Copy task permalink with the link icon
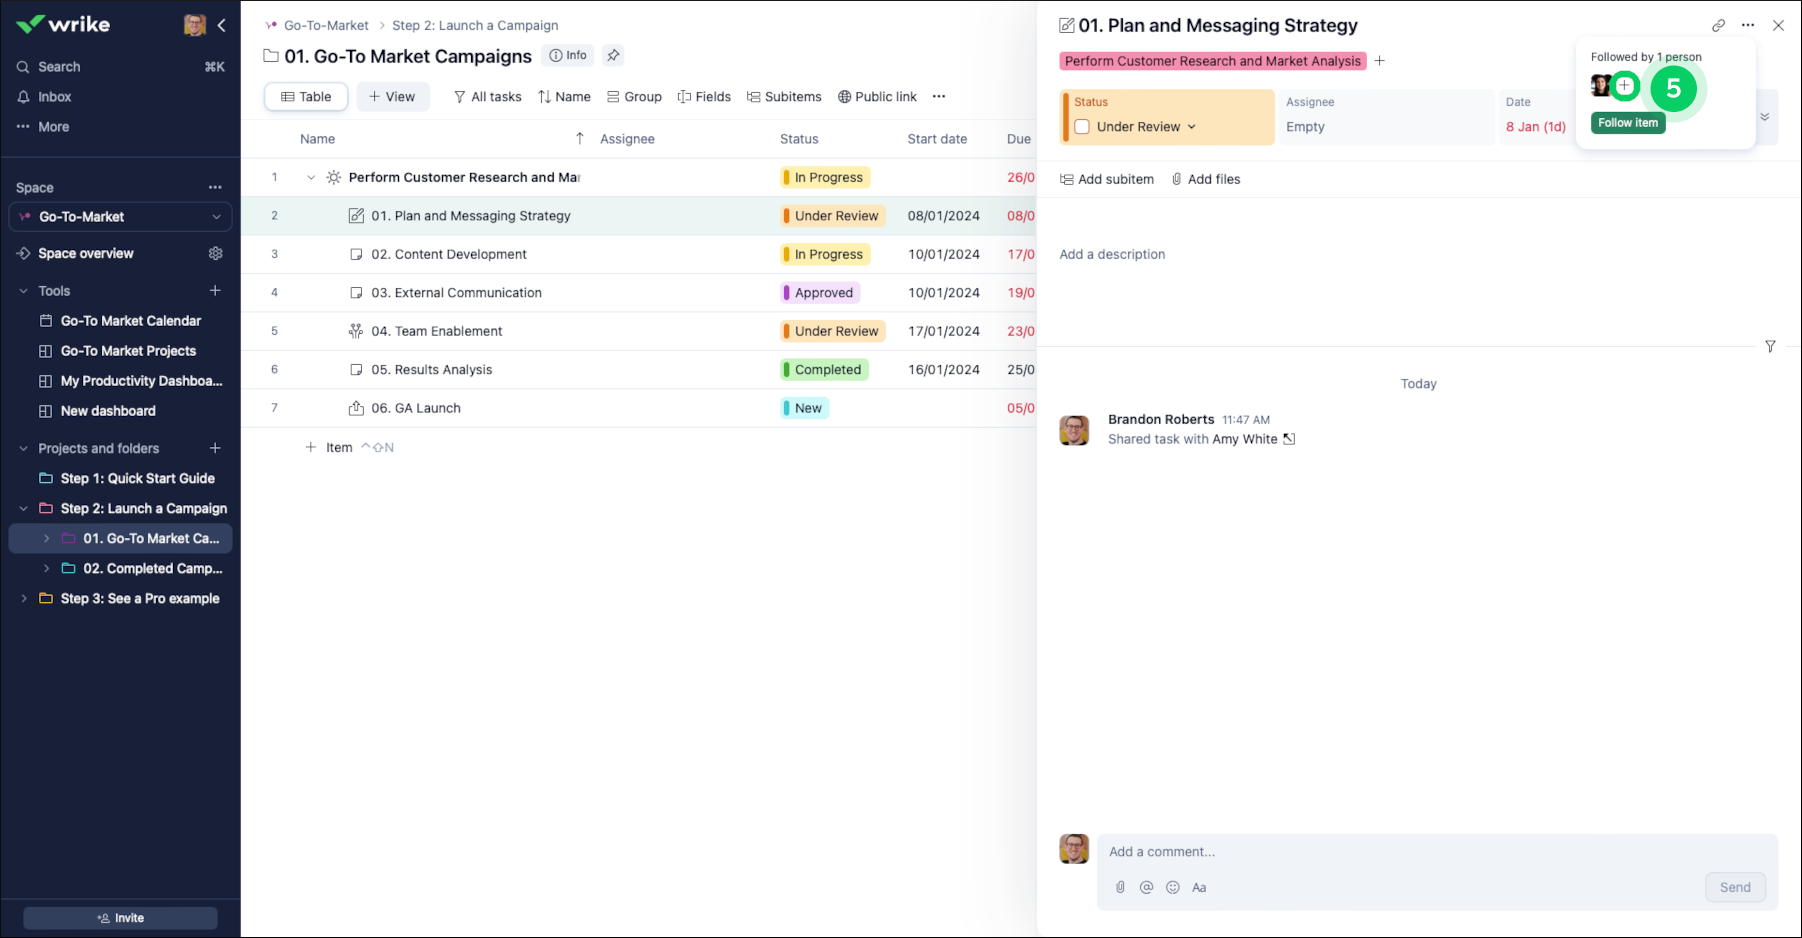This screenshot has height=938, width=1802. pyautogui.click(x=1718, y=26)
